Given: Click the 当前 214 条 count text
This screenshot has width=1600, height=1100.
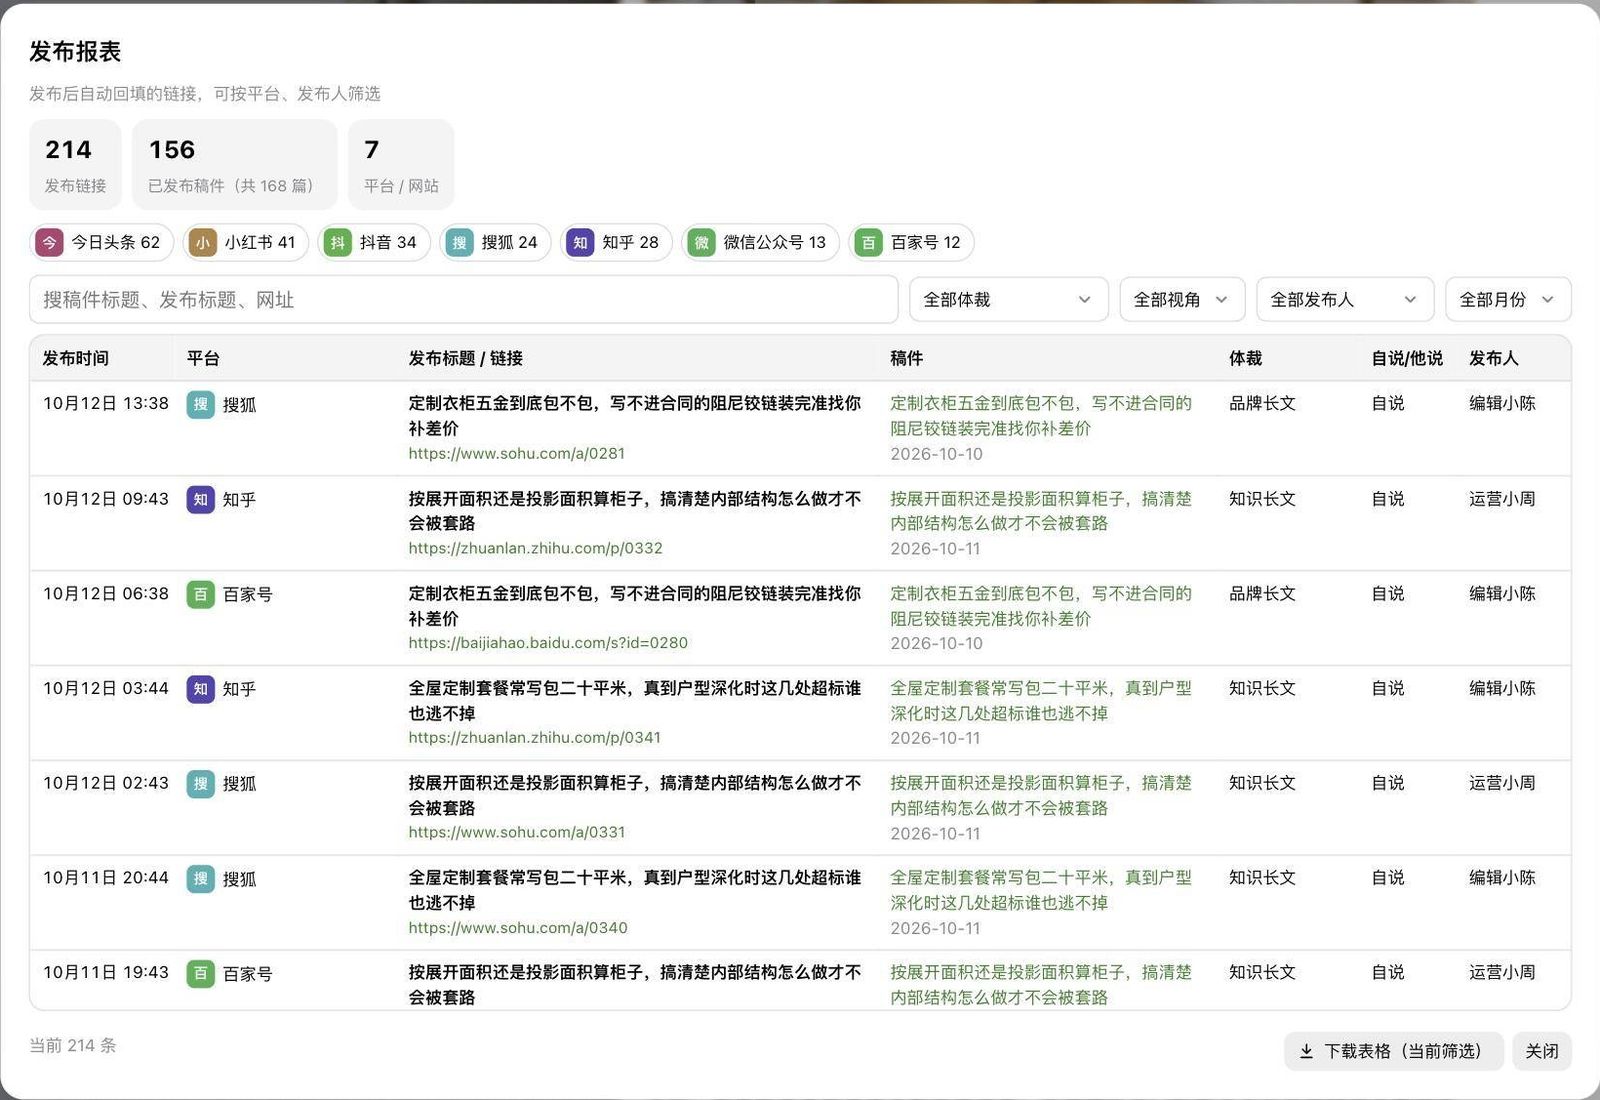Looking at the screenshot, I should [73, 1045].
